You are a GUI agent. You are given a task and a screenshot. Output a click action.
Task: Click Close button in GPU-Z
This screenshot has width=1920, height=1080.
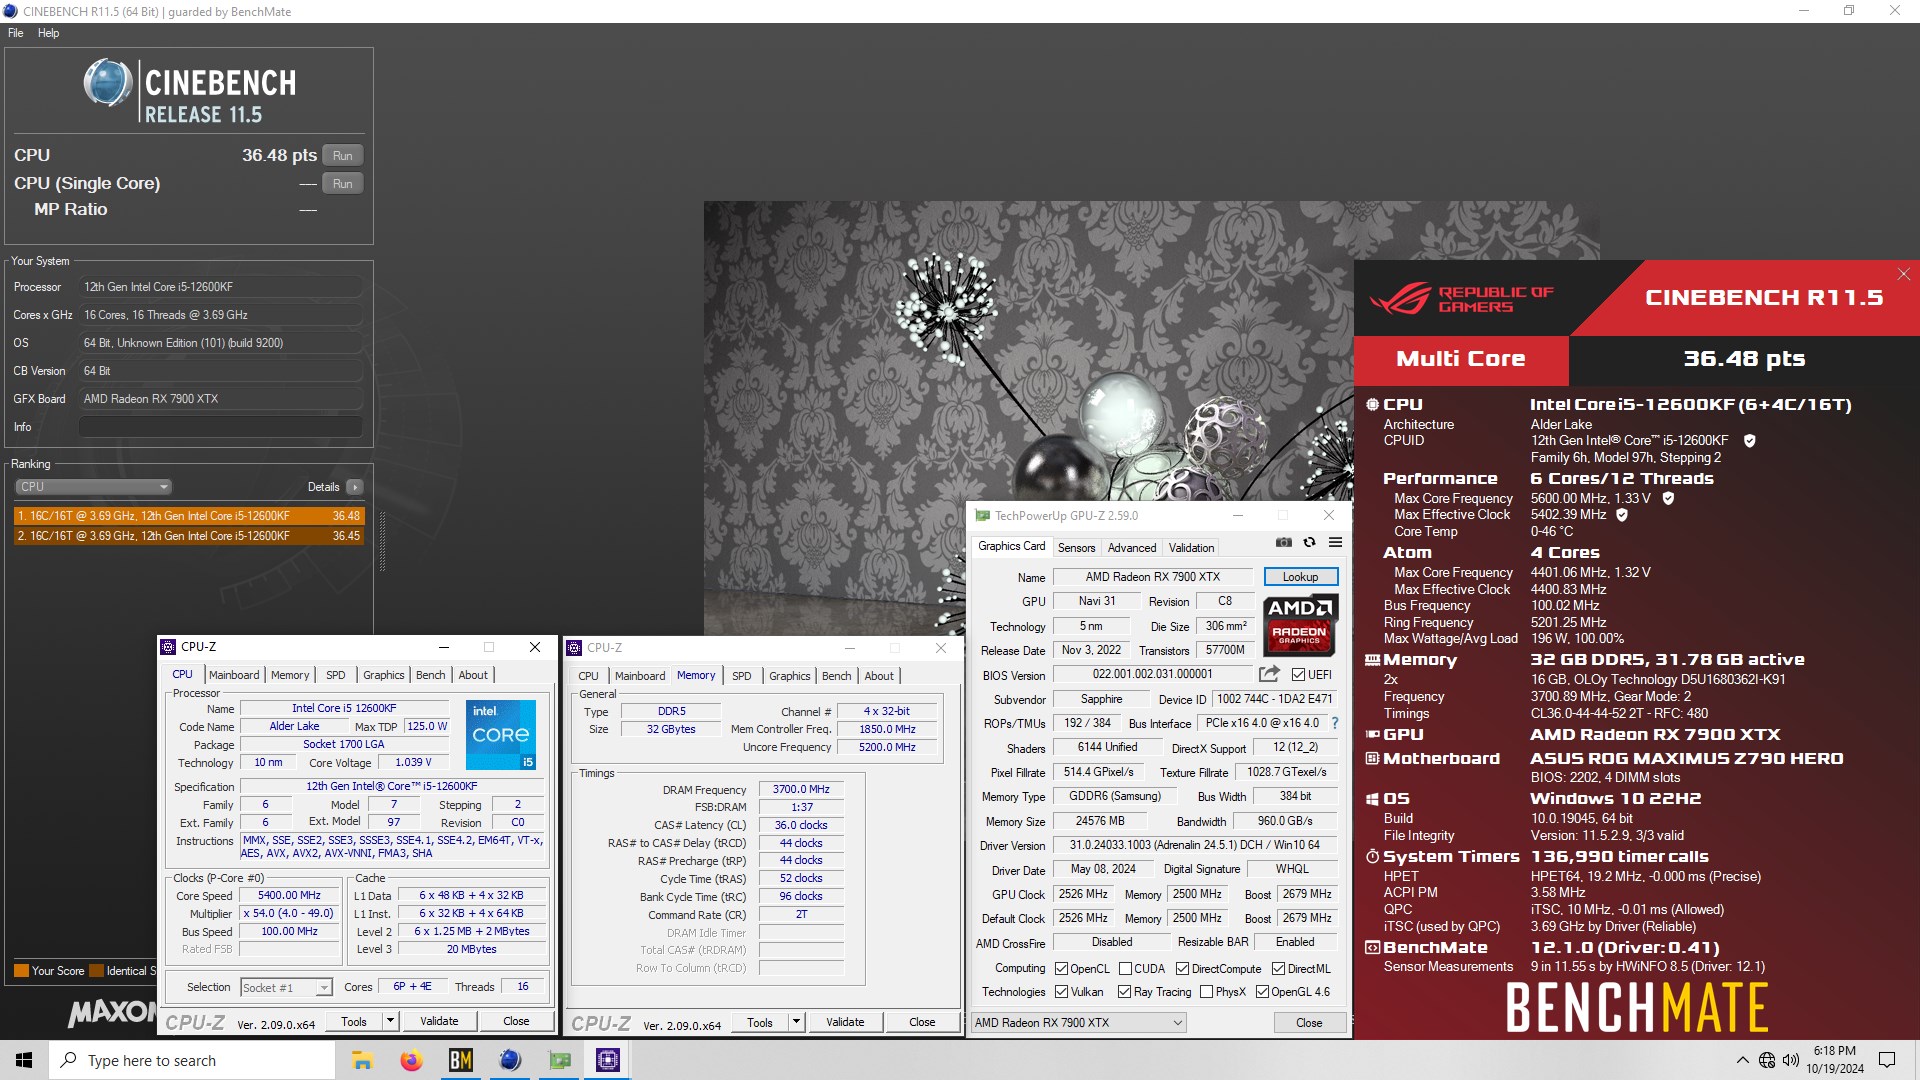tap(1309, 1023)
